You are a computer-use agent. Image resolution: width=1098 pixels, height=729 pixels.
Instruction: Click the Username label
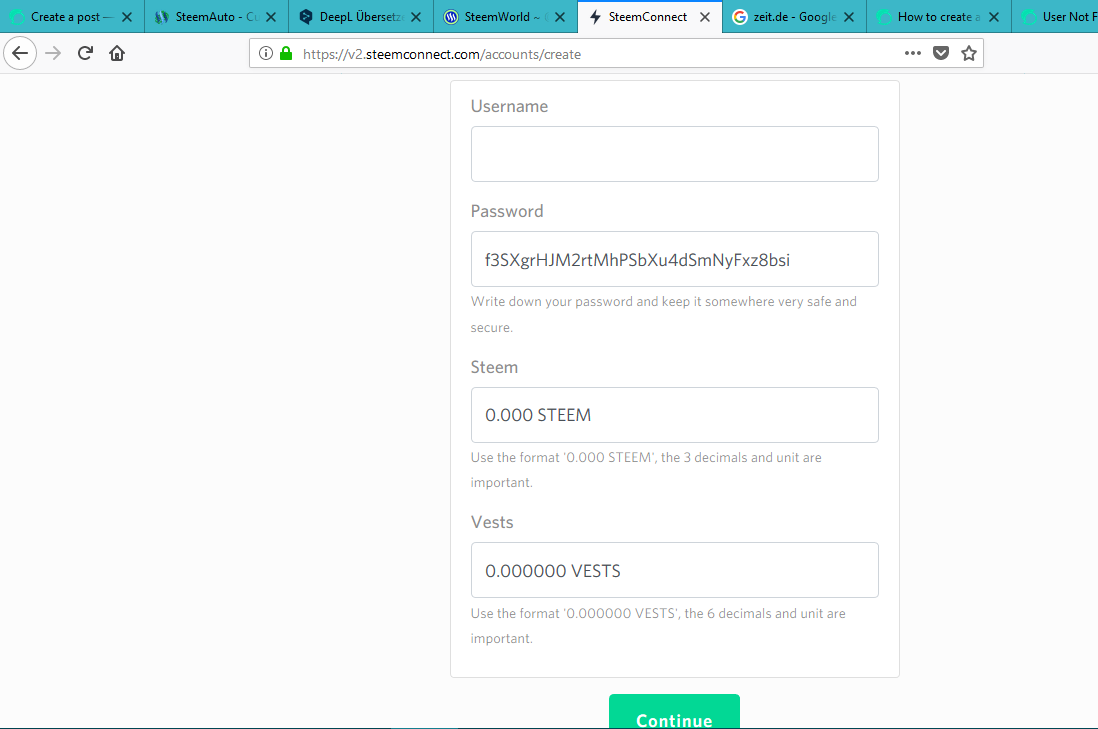[509, 106]
